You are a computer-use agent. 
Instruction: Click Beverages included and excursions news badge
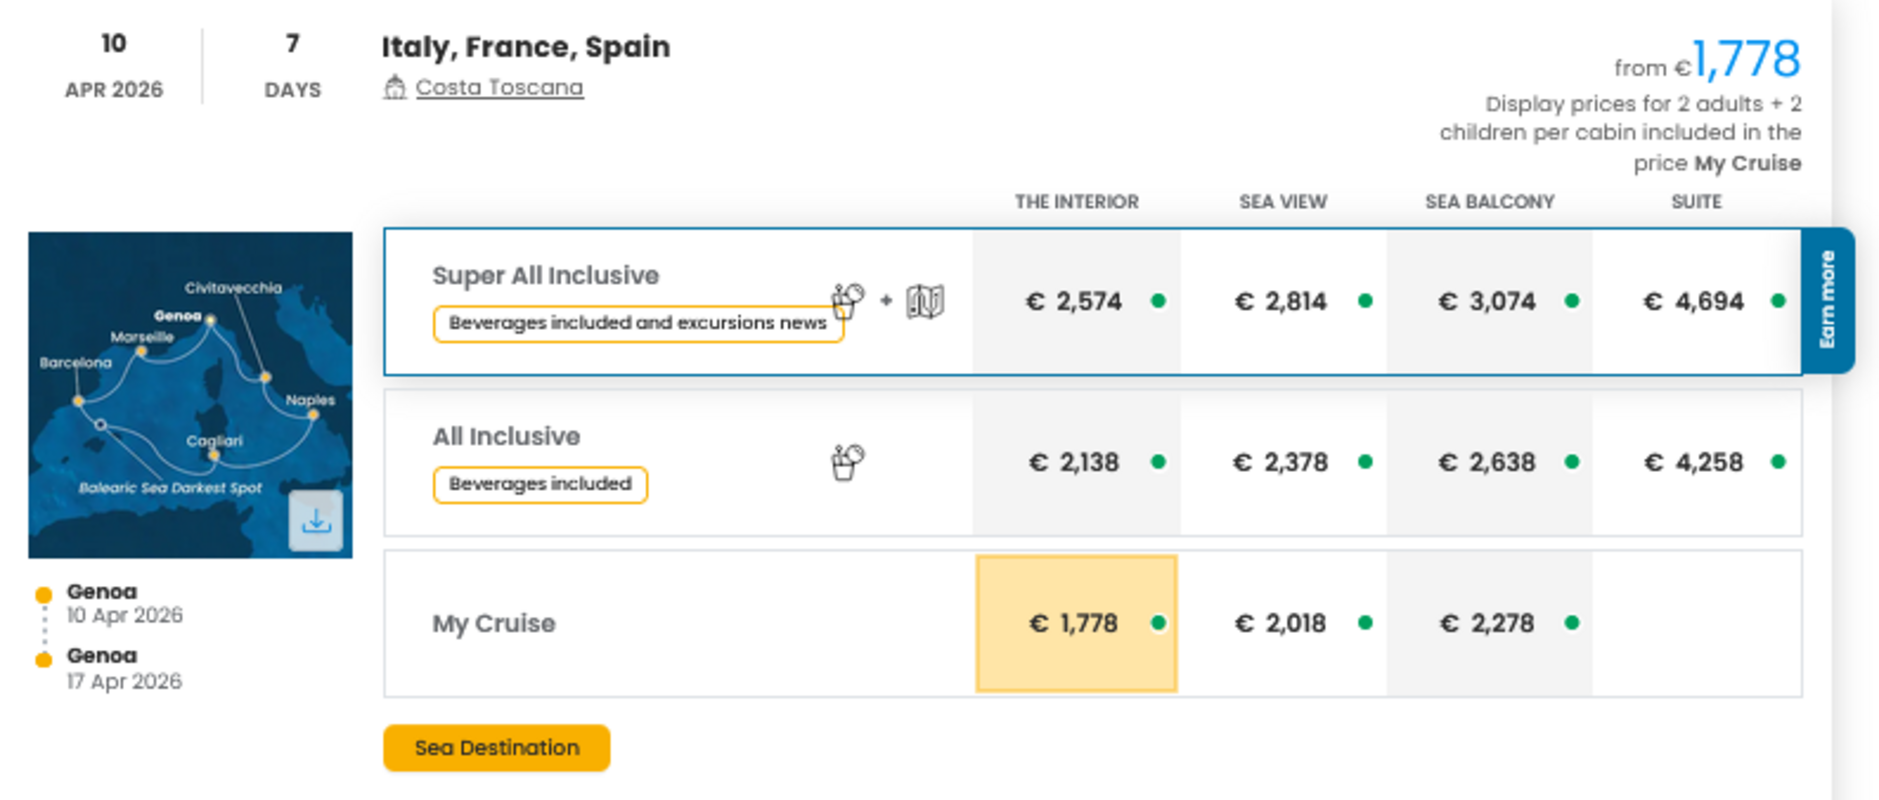(637, 324)
